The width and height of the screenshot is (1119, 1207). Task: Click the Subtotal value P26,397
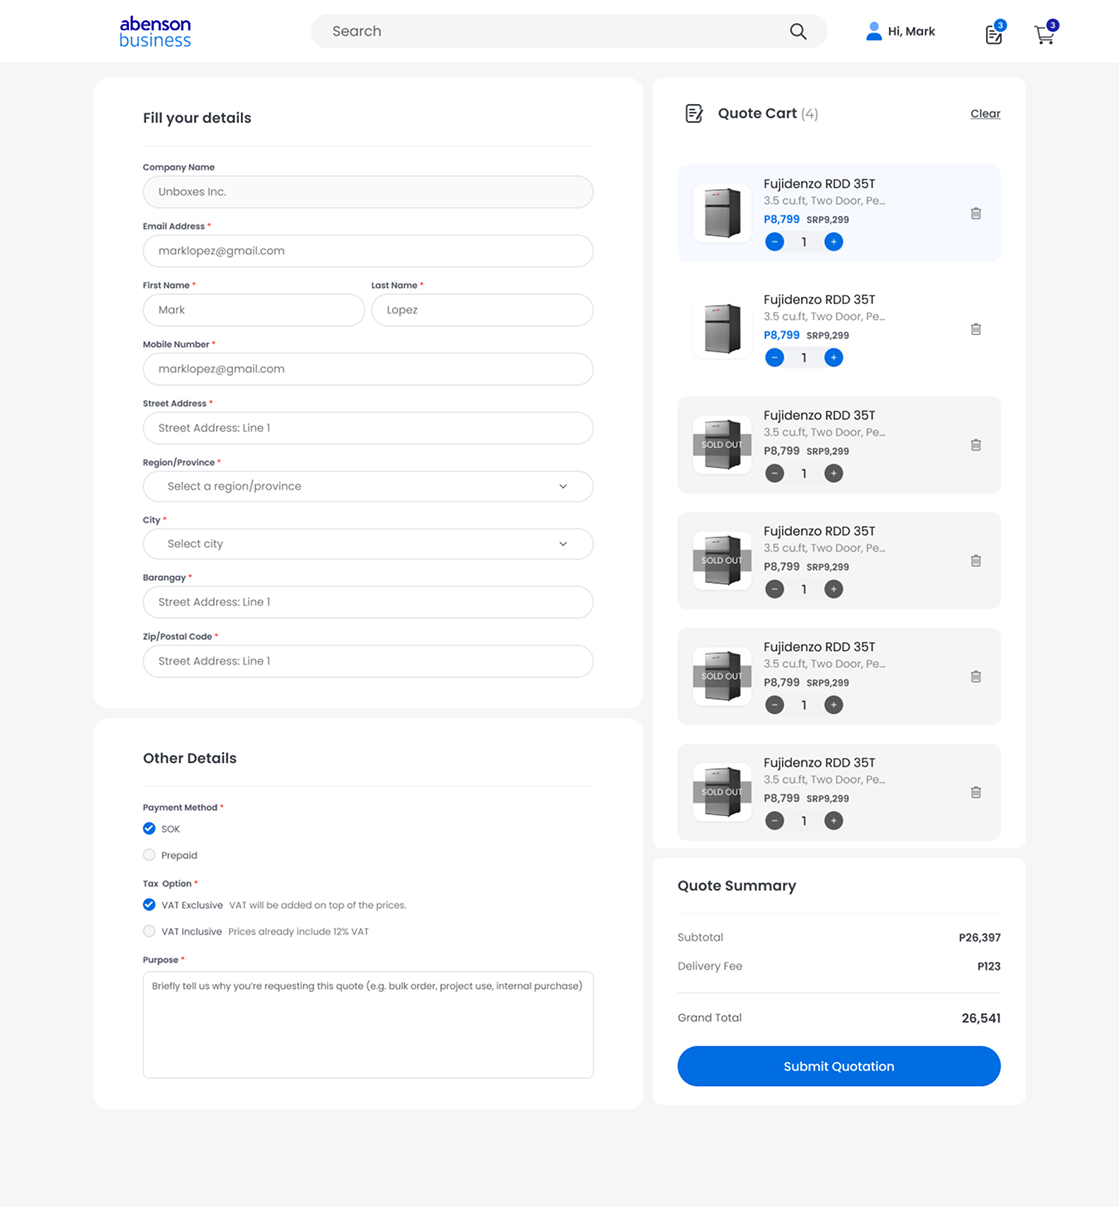[x=980, y=938]
